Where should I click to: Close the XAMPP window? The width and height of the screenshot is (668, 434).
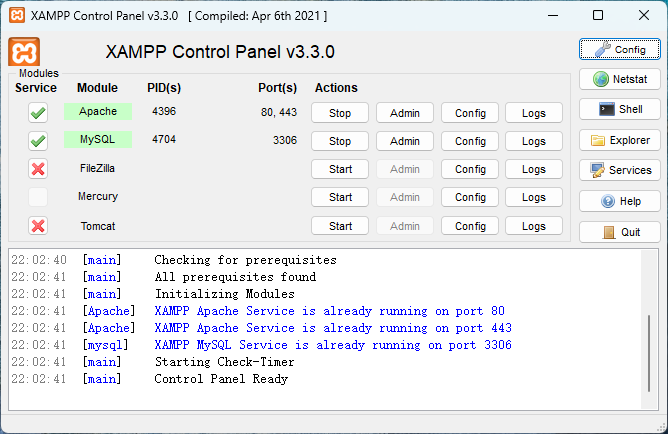point(644,16)
